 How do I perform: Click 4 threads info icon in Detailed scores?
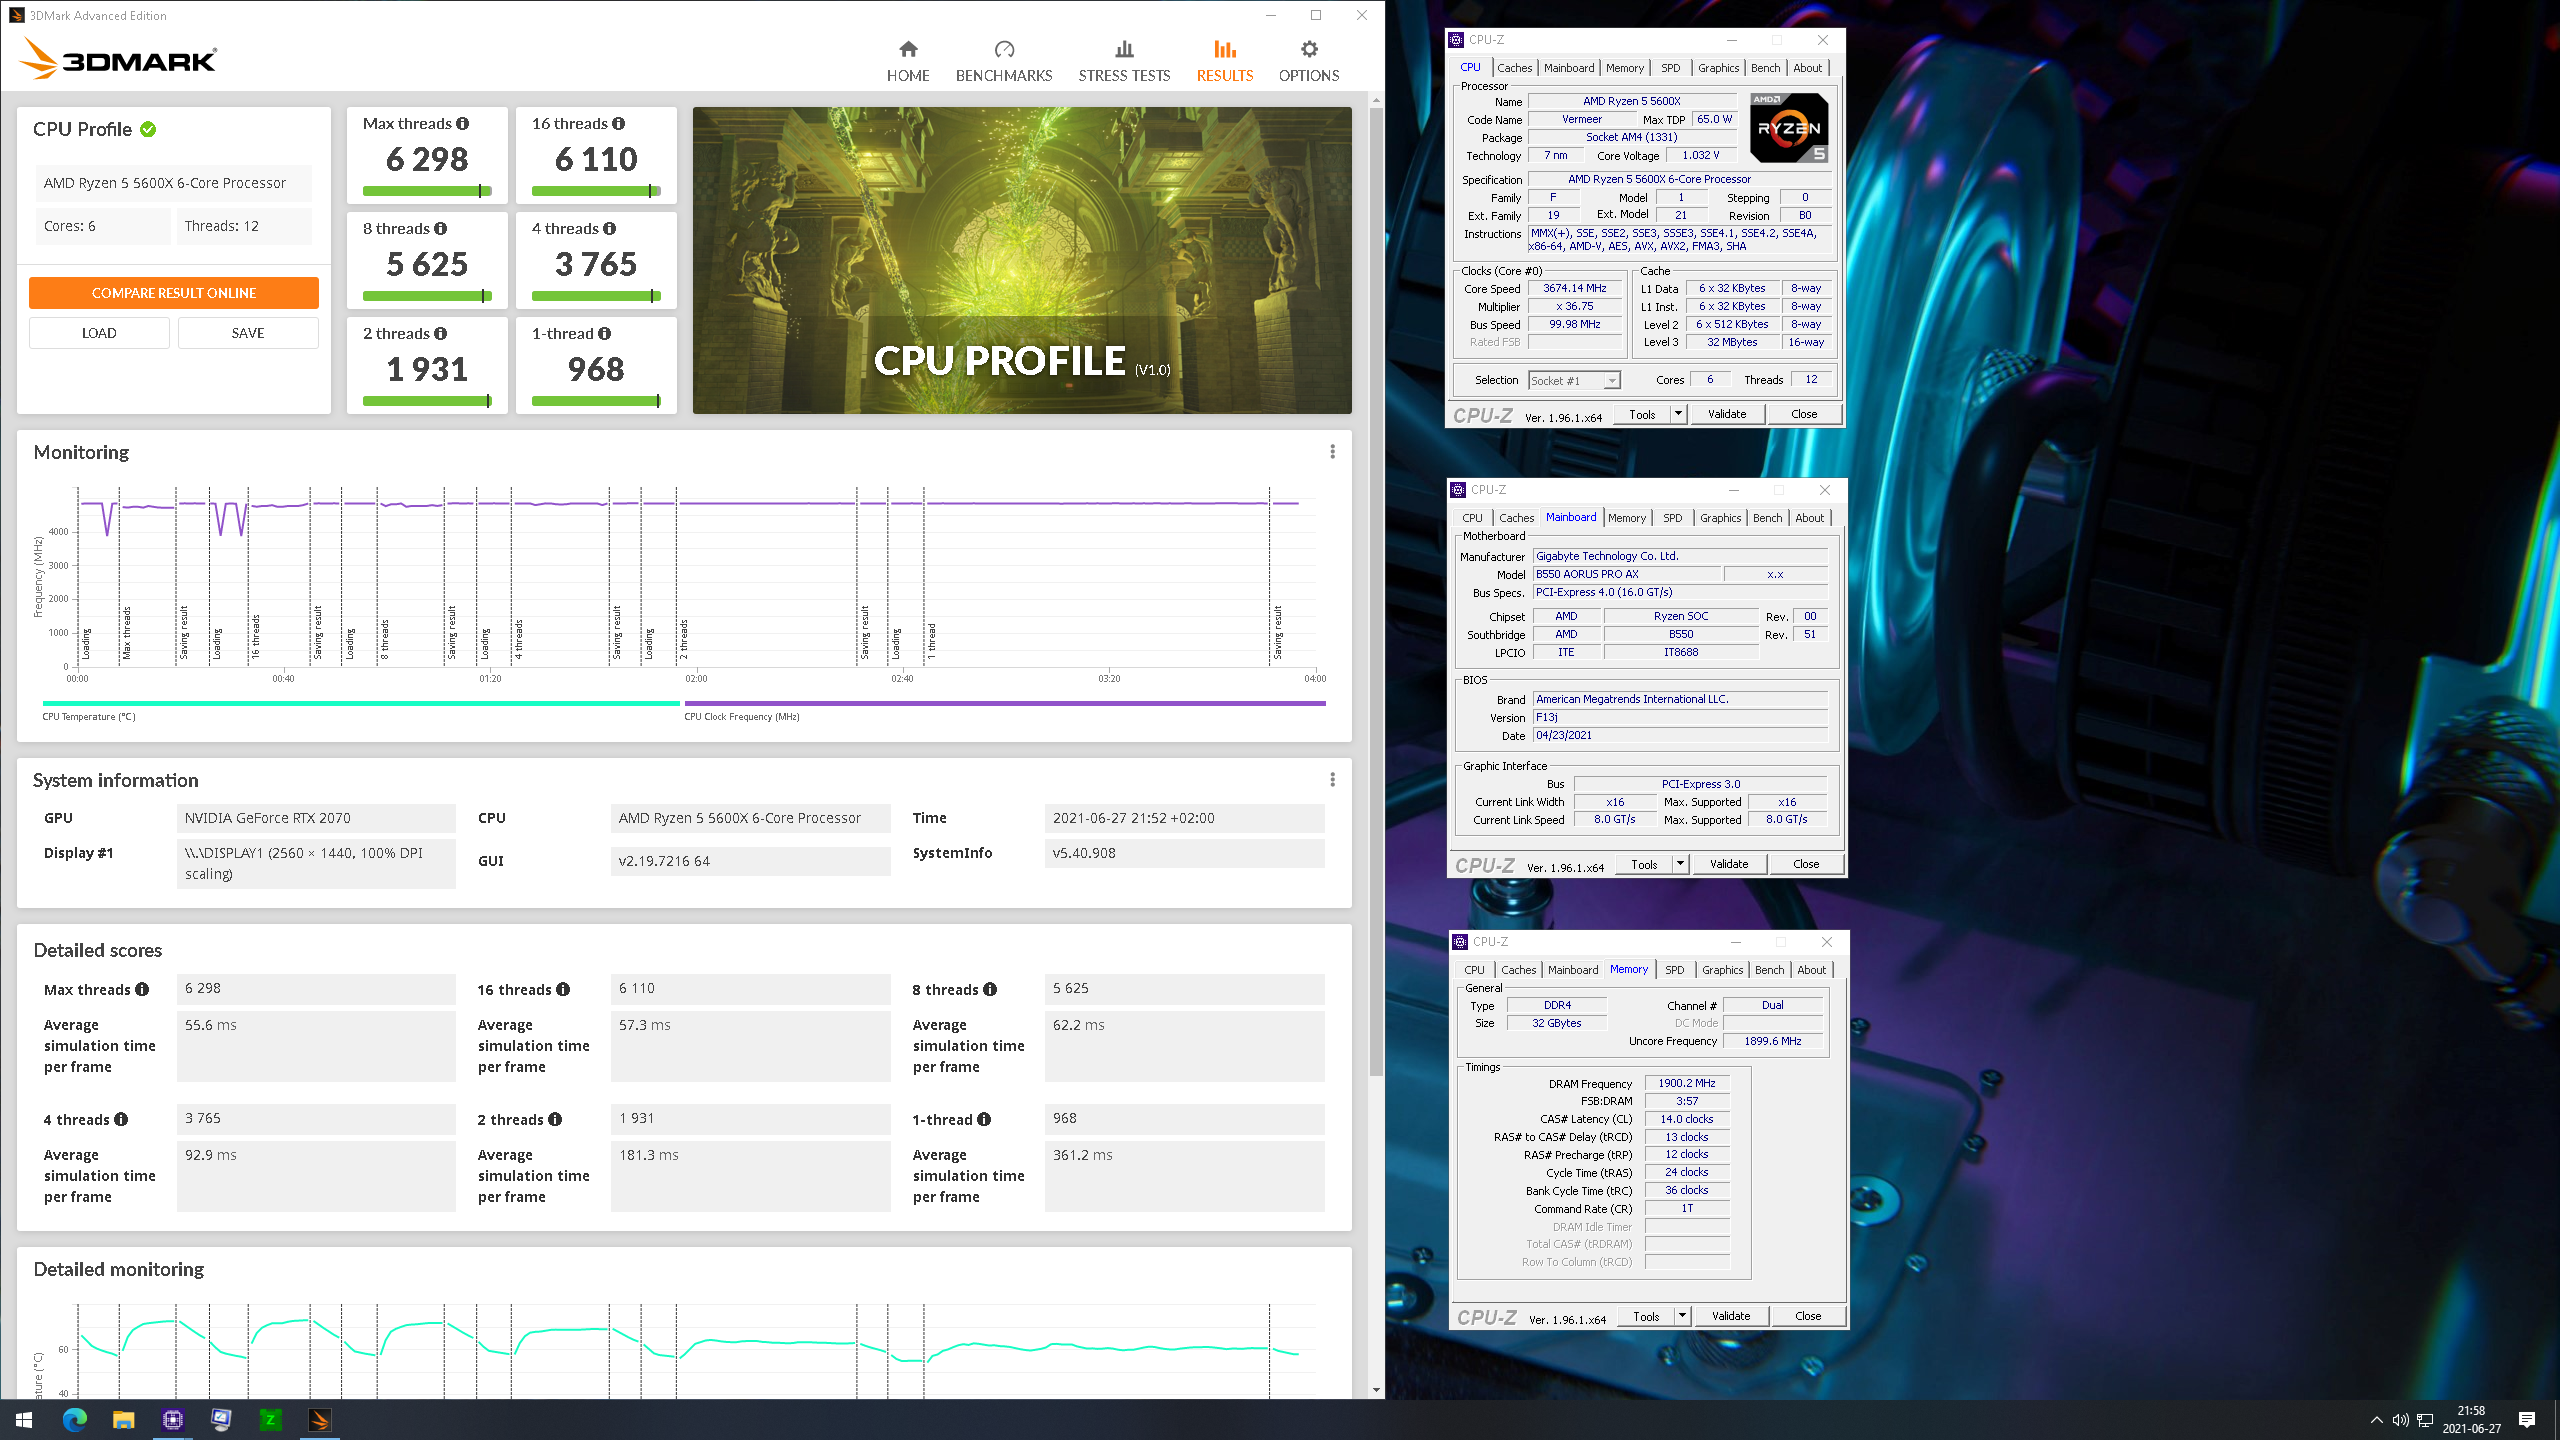tap(121, 1120)
